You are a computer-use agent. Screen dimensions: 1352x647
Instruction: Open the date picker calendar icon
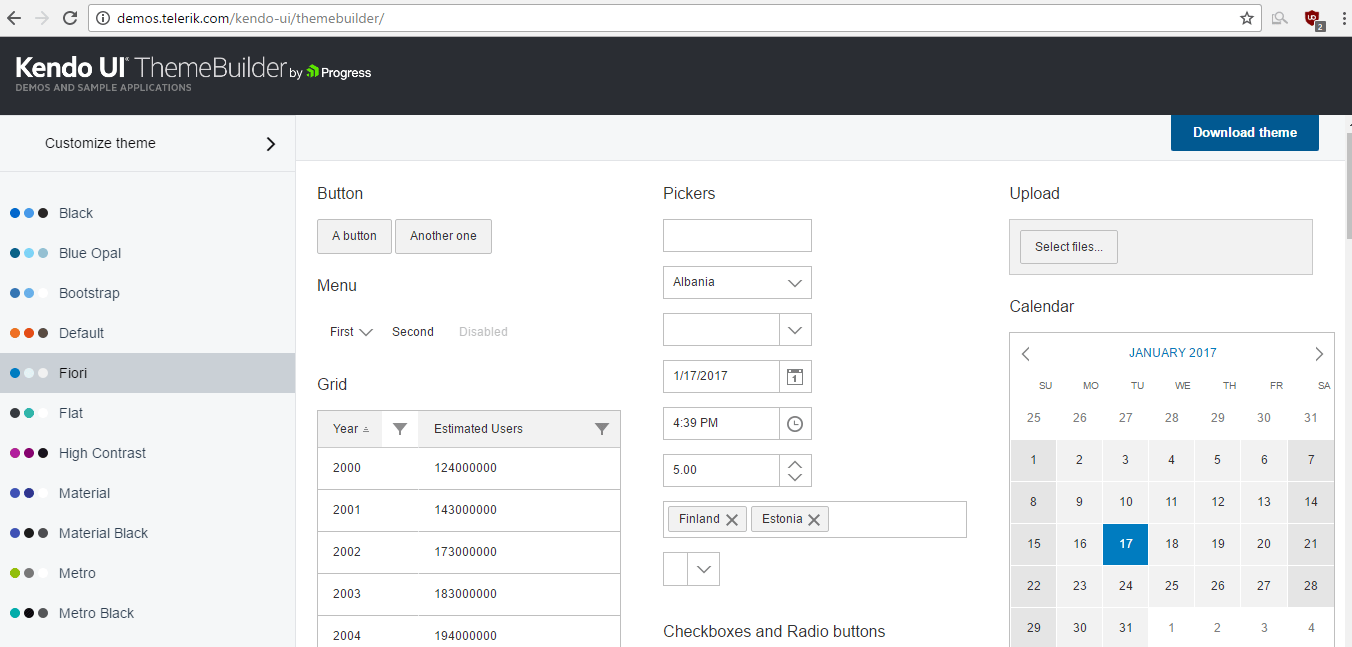[x=795, y=376]
